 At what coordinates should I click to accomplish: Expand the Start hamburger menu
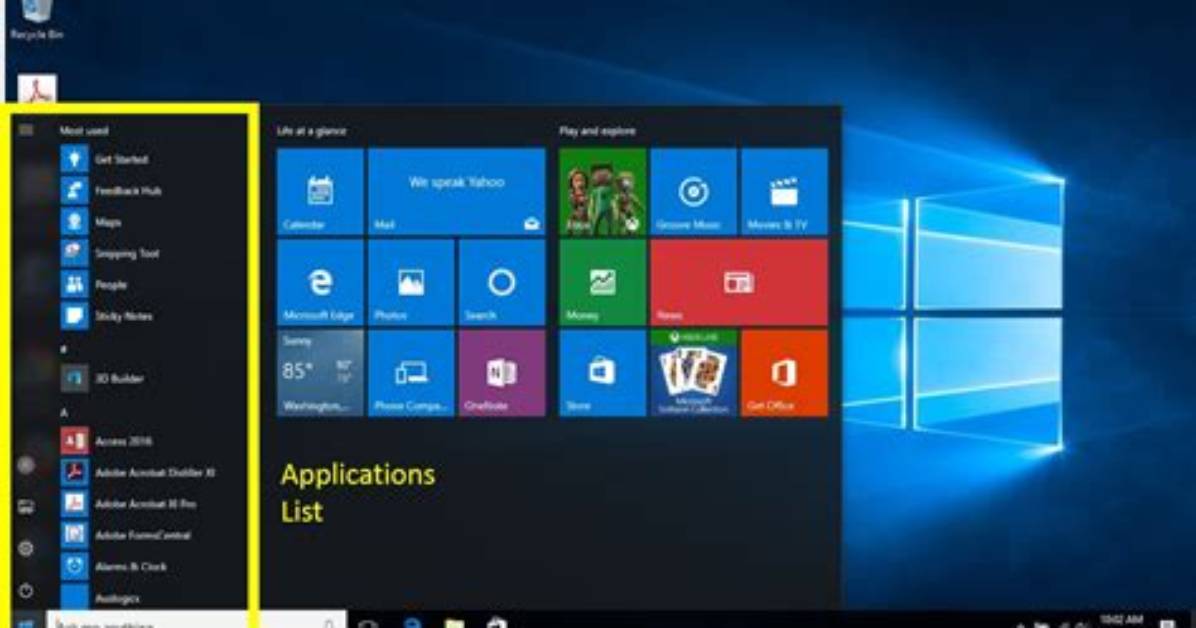point(26,130)
